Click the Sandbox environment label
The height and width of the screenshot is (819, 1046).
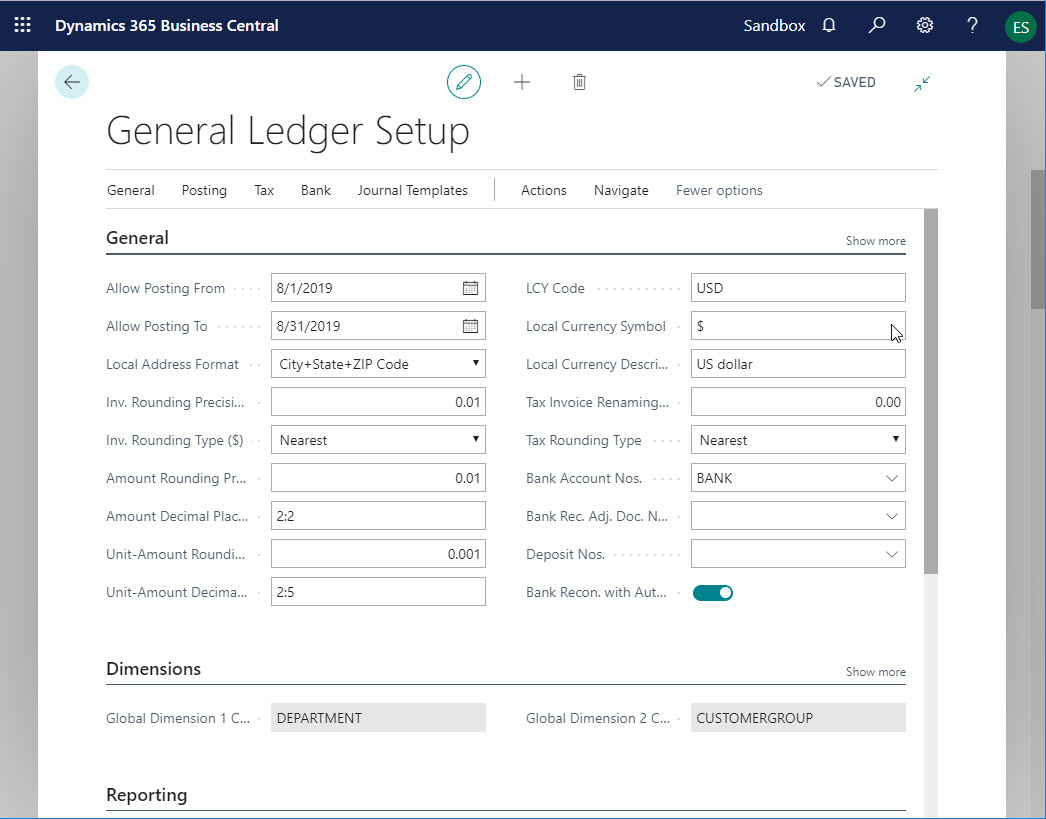[774, 25]
